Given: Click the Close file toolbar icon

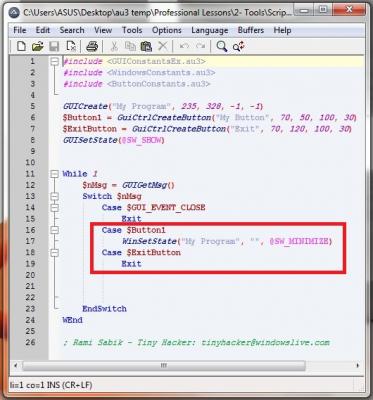Looking at the screenshot, I should pyautogui.click(x=71, y=46).
